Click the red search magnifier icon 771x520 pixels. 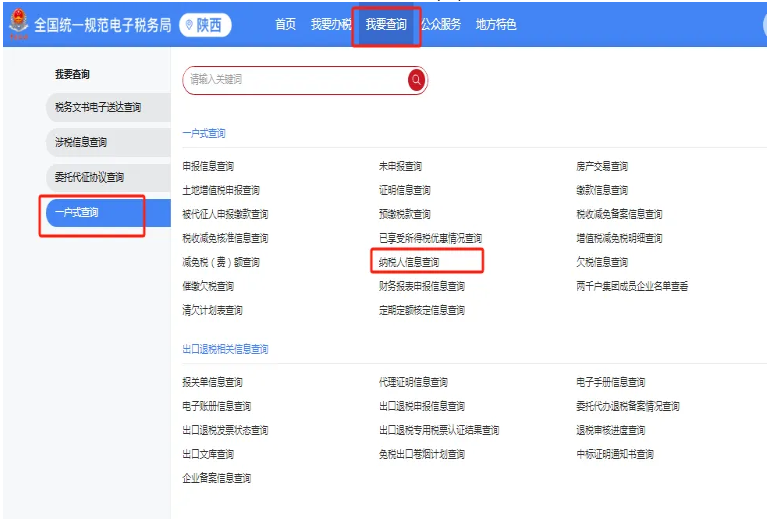point(416,80)
